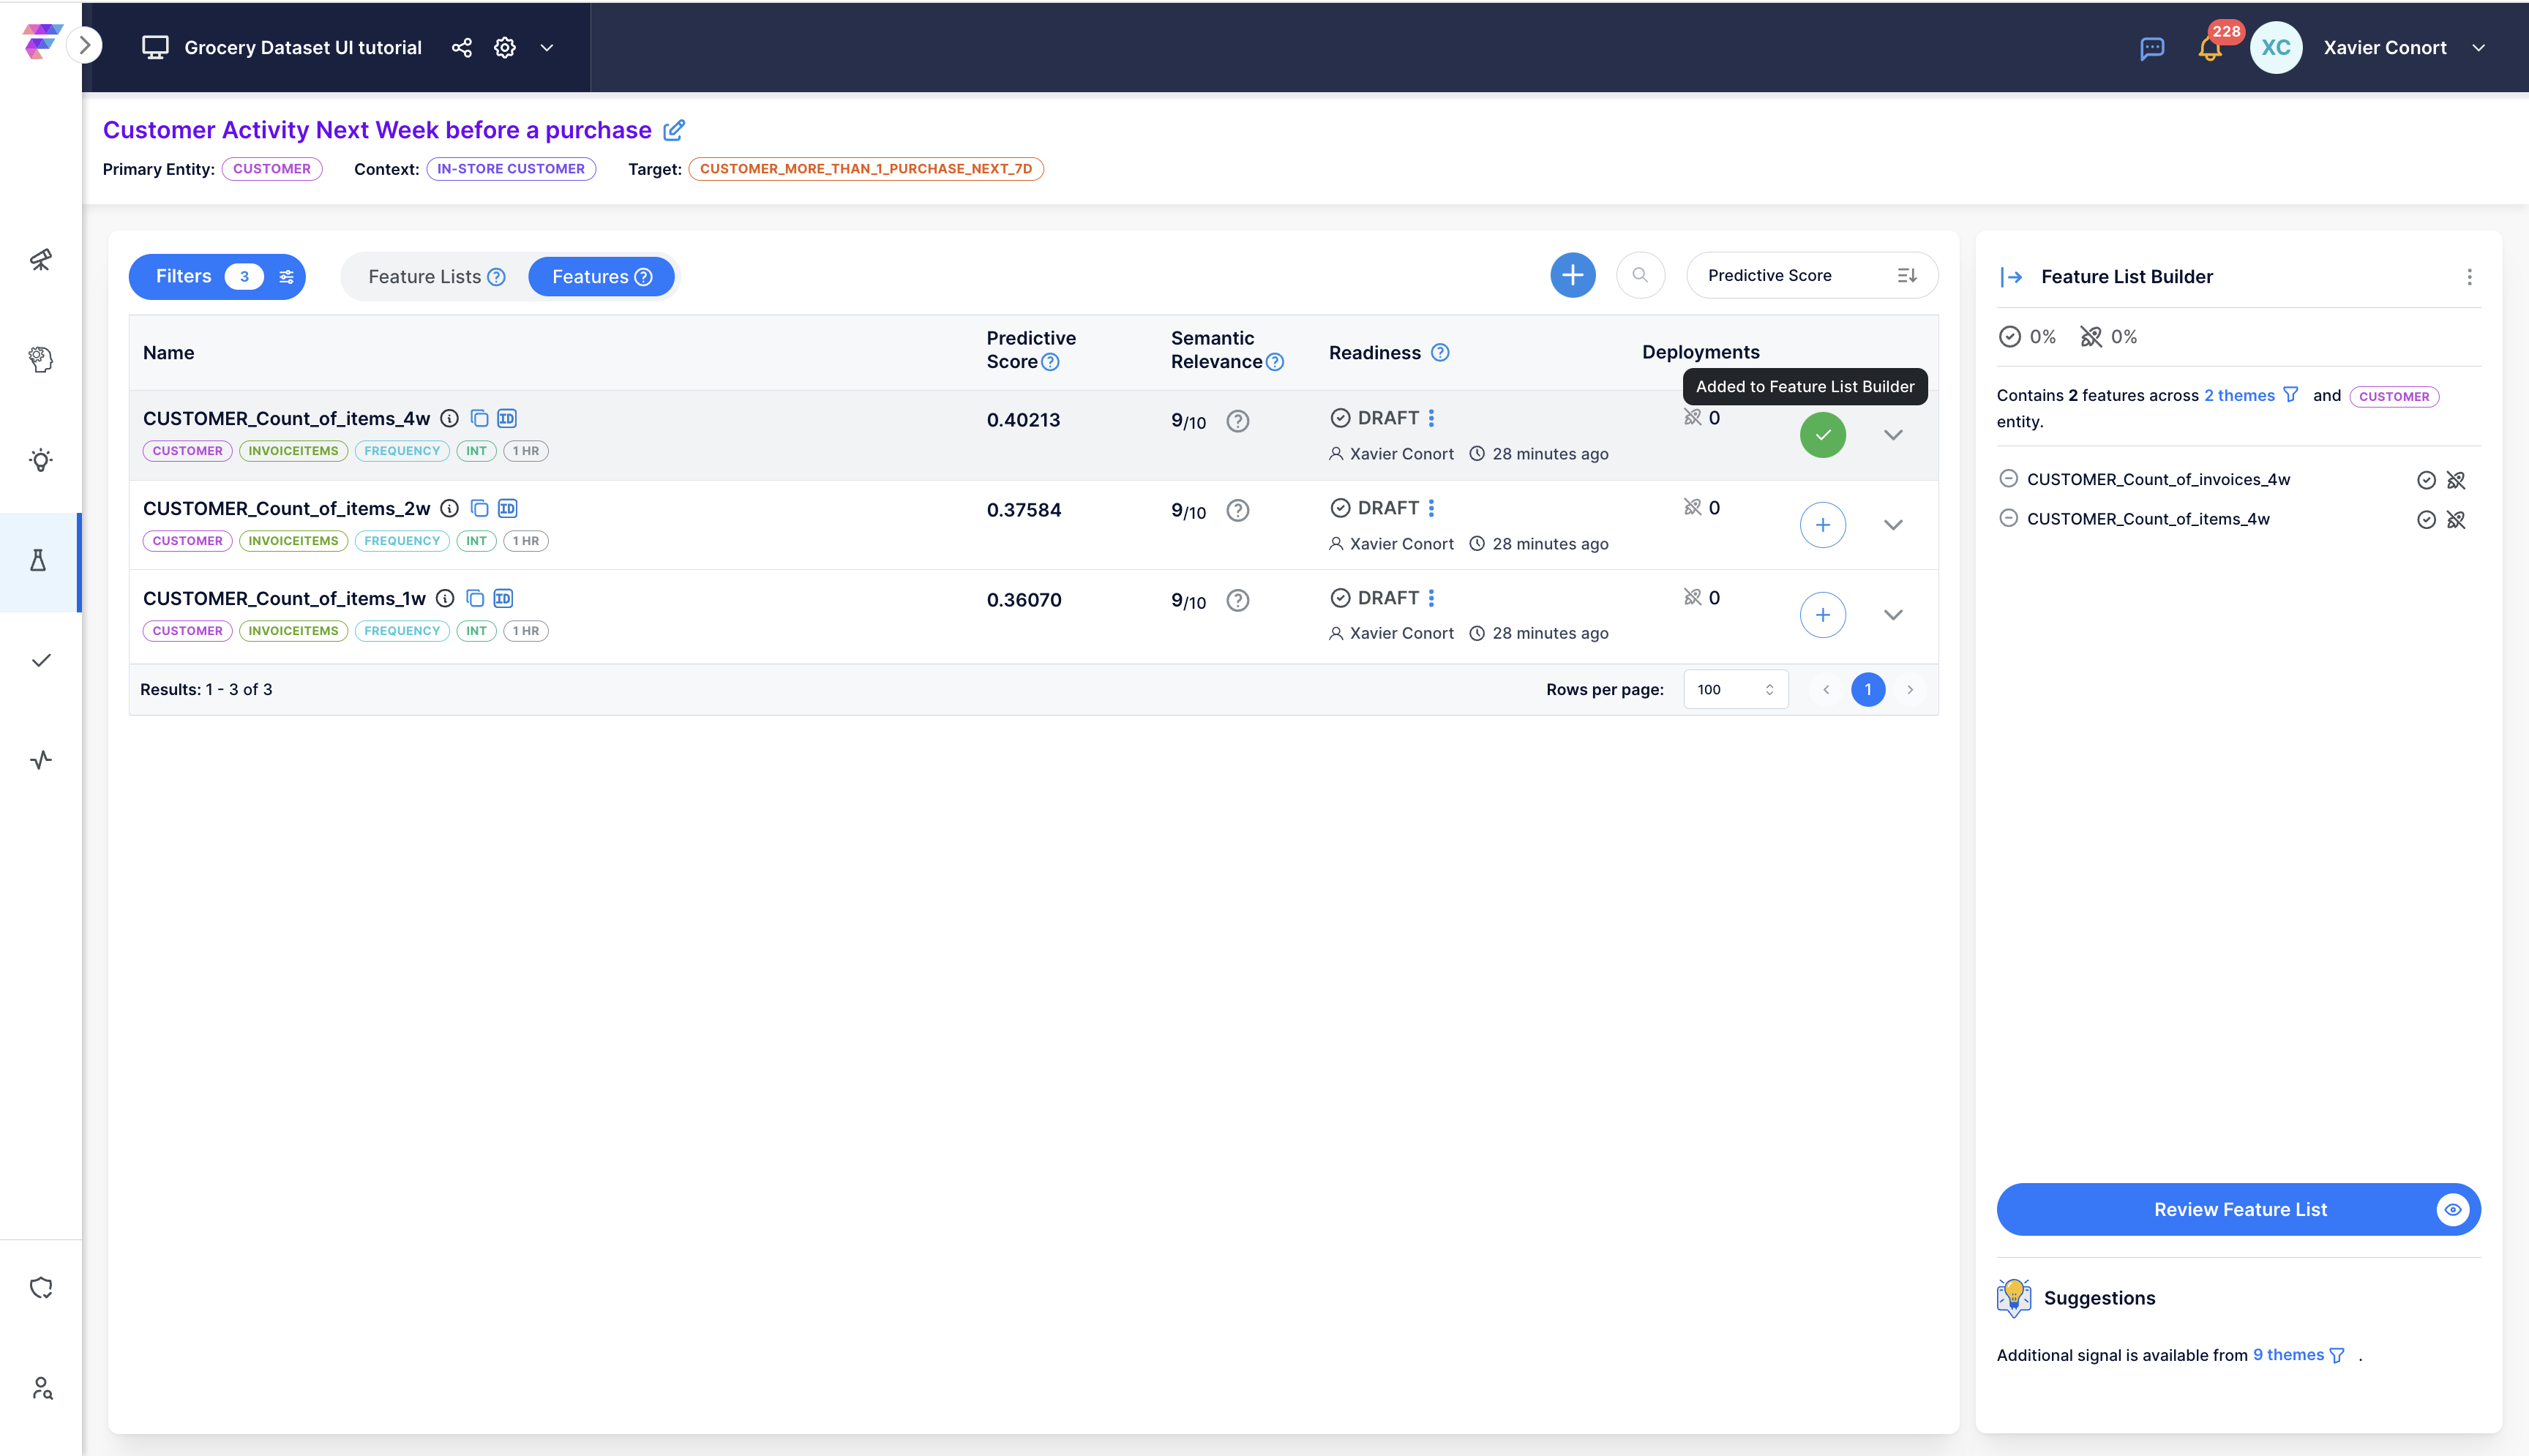Click the share icon next to catalog name
The height and width of the screenshot is (1456, 2529).
pos(461,48)
